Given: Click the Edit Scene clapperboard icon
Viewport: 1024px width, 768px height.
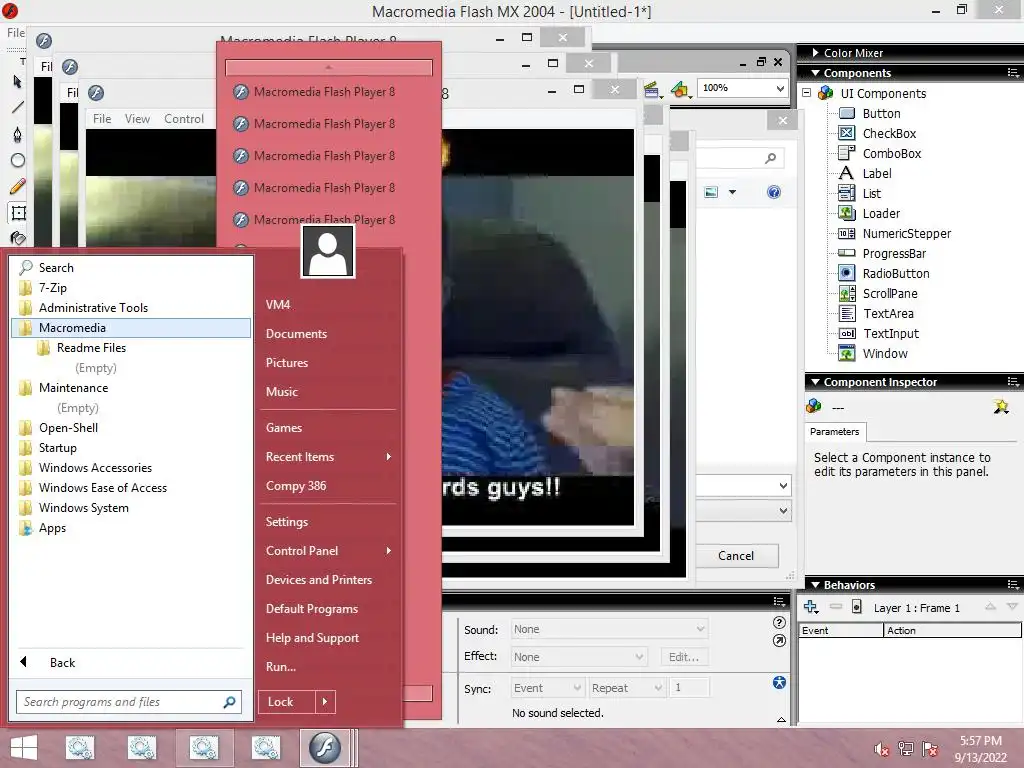Looking at the screenshot, I should [x=651, y=89].
